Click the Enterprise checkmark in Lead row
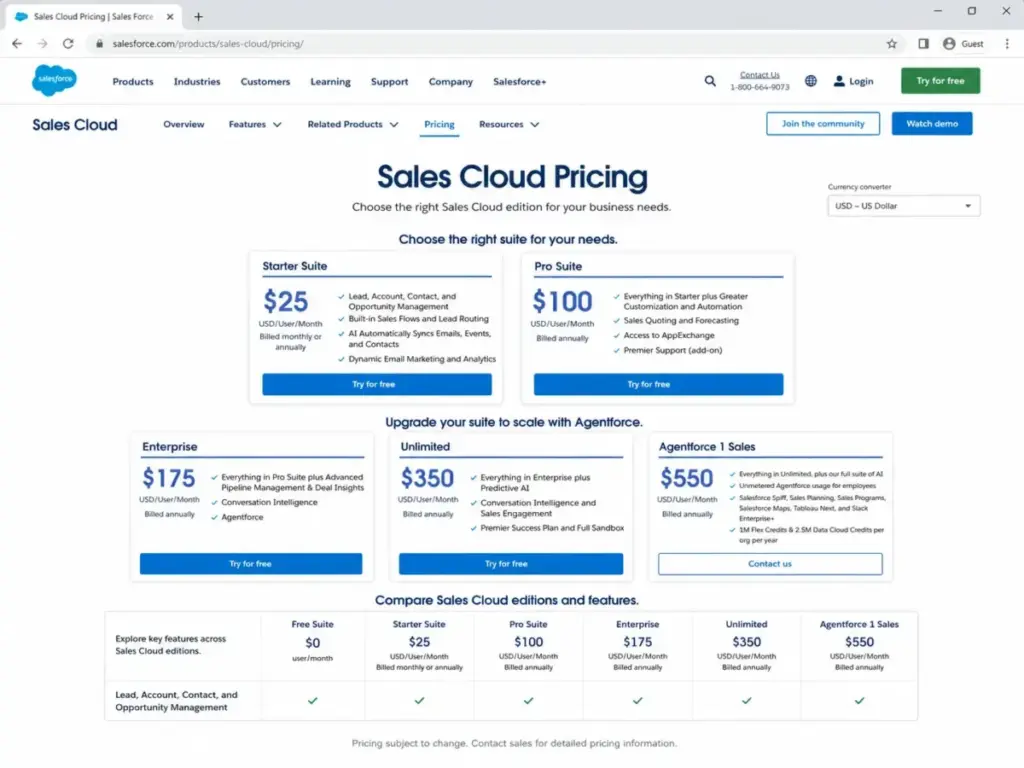The width and height of the screenshot is (1024, 768). coord(637,701)
